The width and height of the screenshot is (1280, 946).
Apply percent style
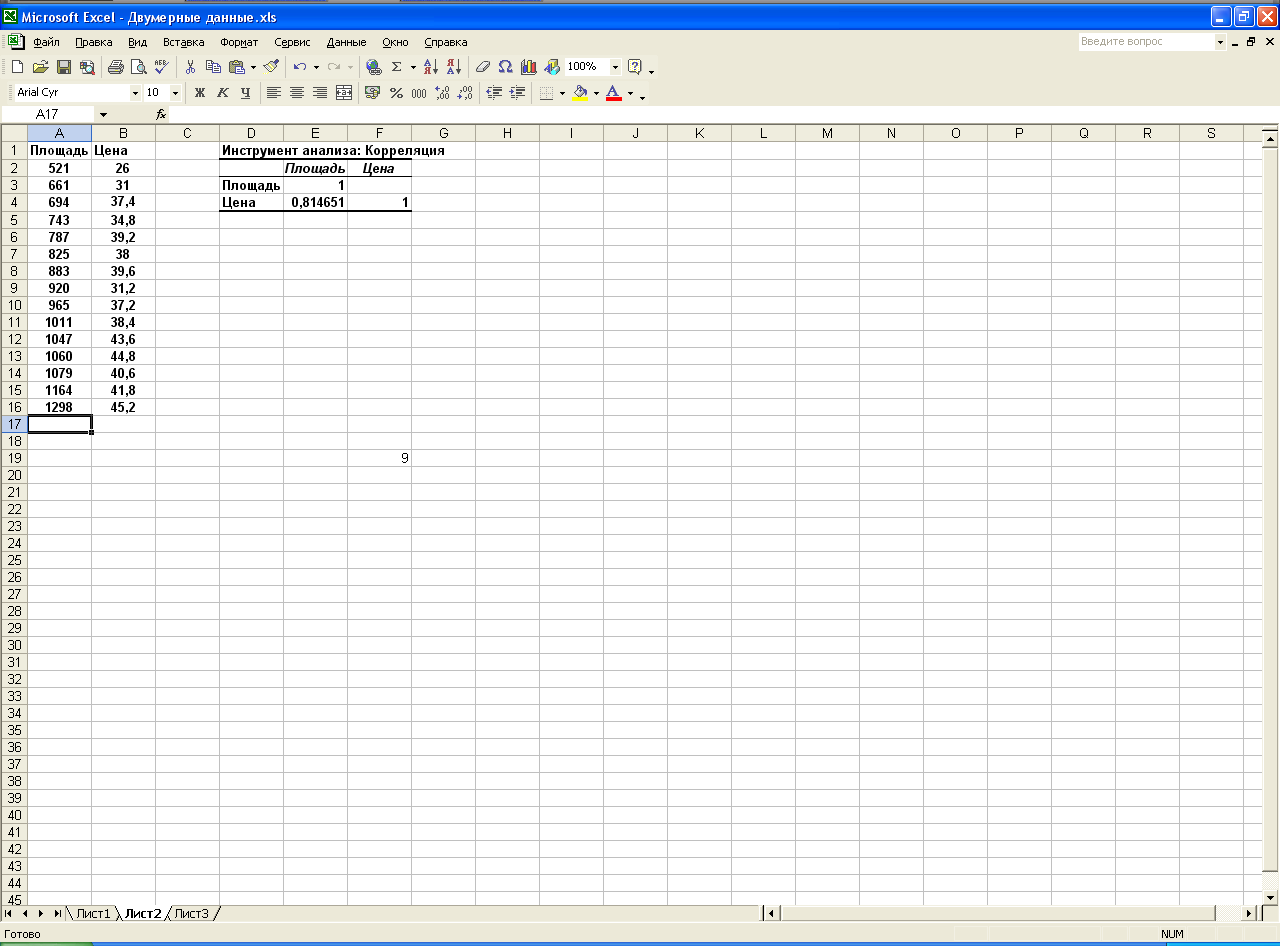(x=396, y=93)
